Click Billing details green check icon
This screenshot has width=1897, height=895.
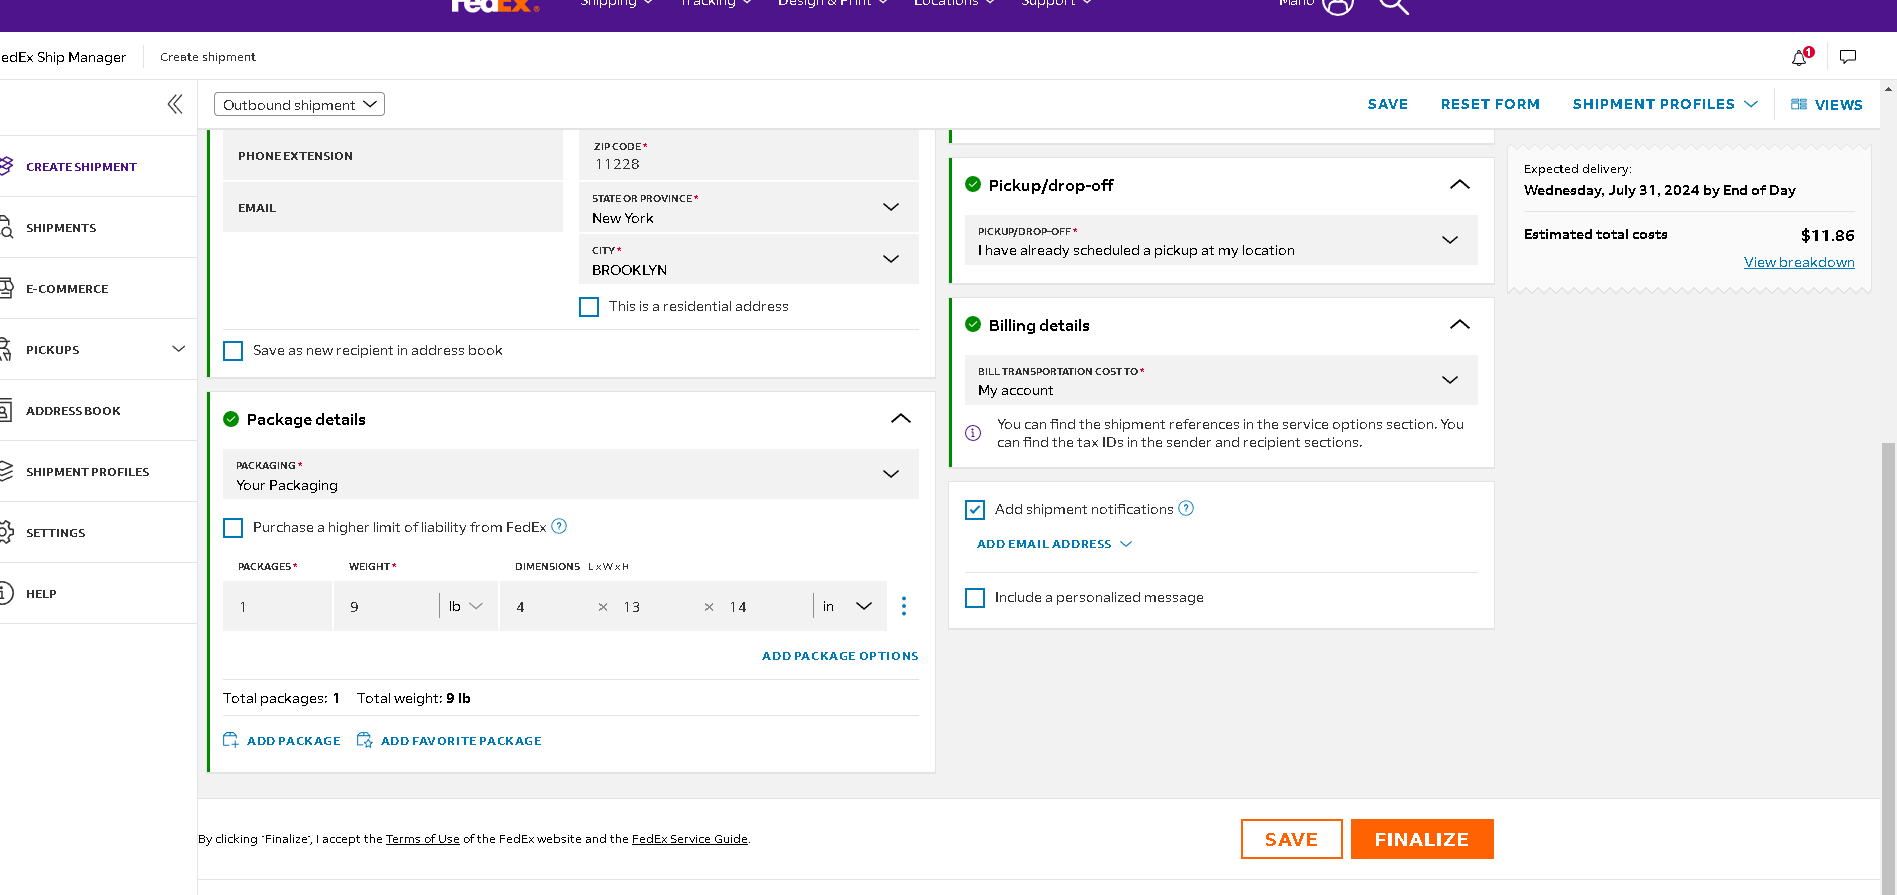(973, 324)
